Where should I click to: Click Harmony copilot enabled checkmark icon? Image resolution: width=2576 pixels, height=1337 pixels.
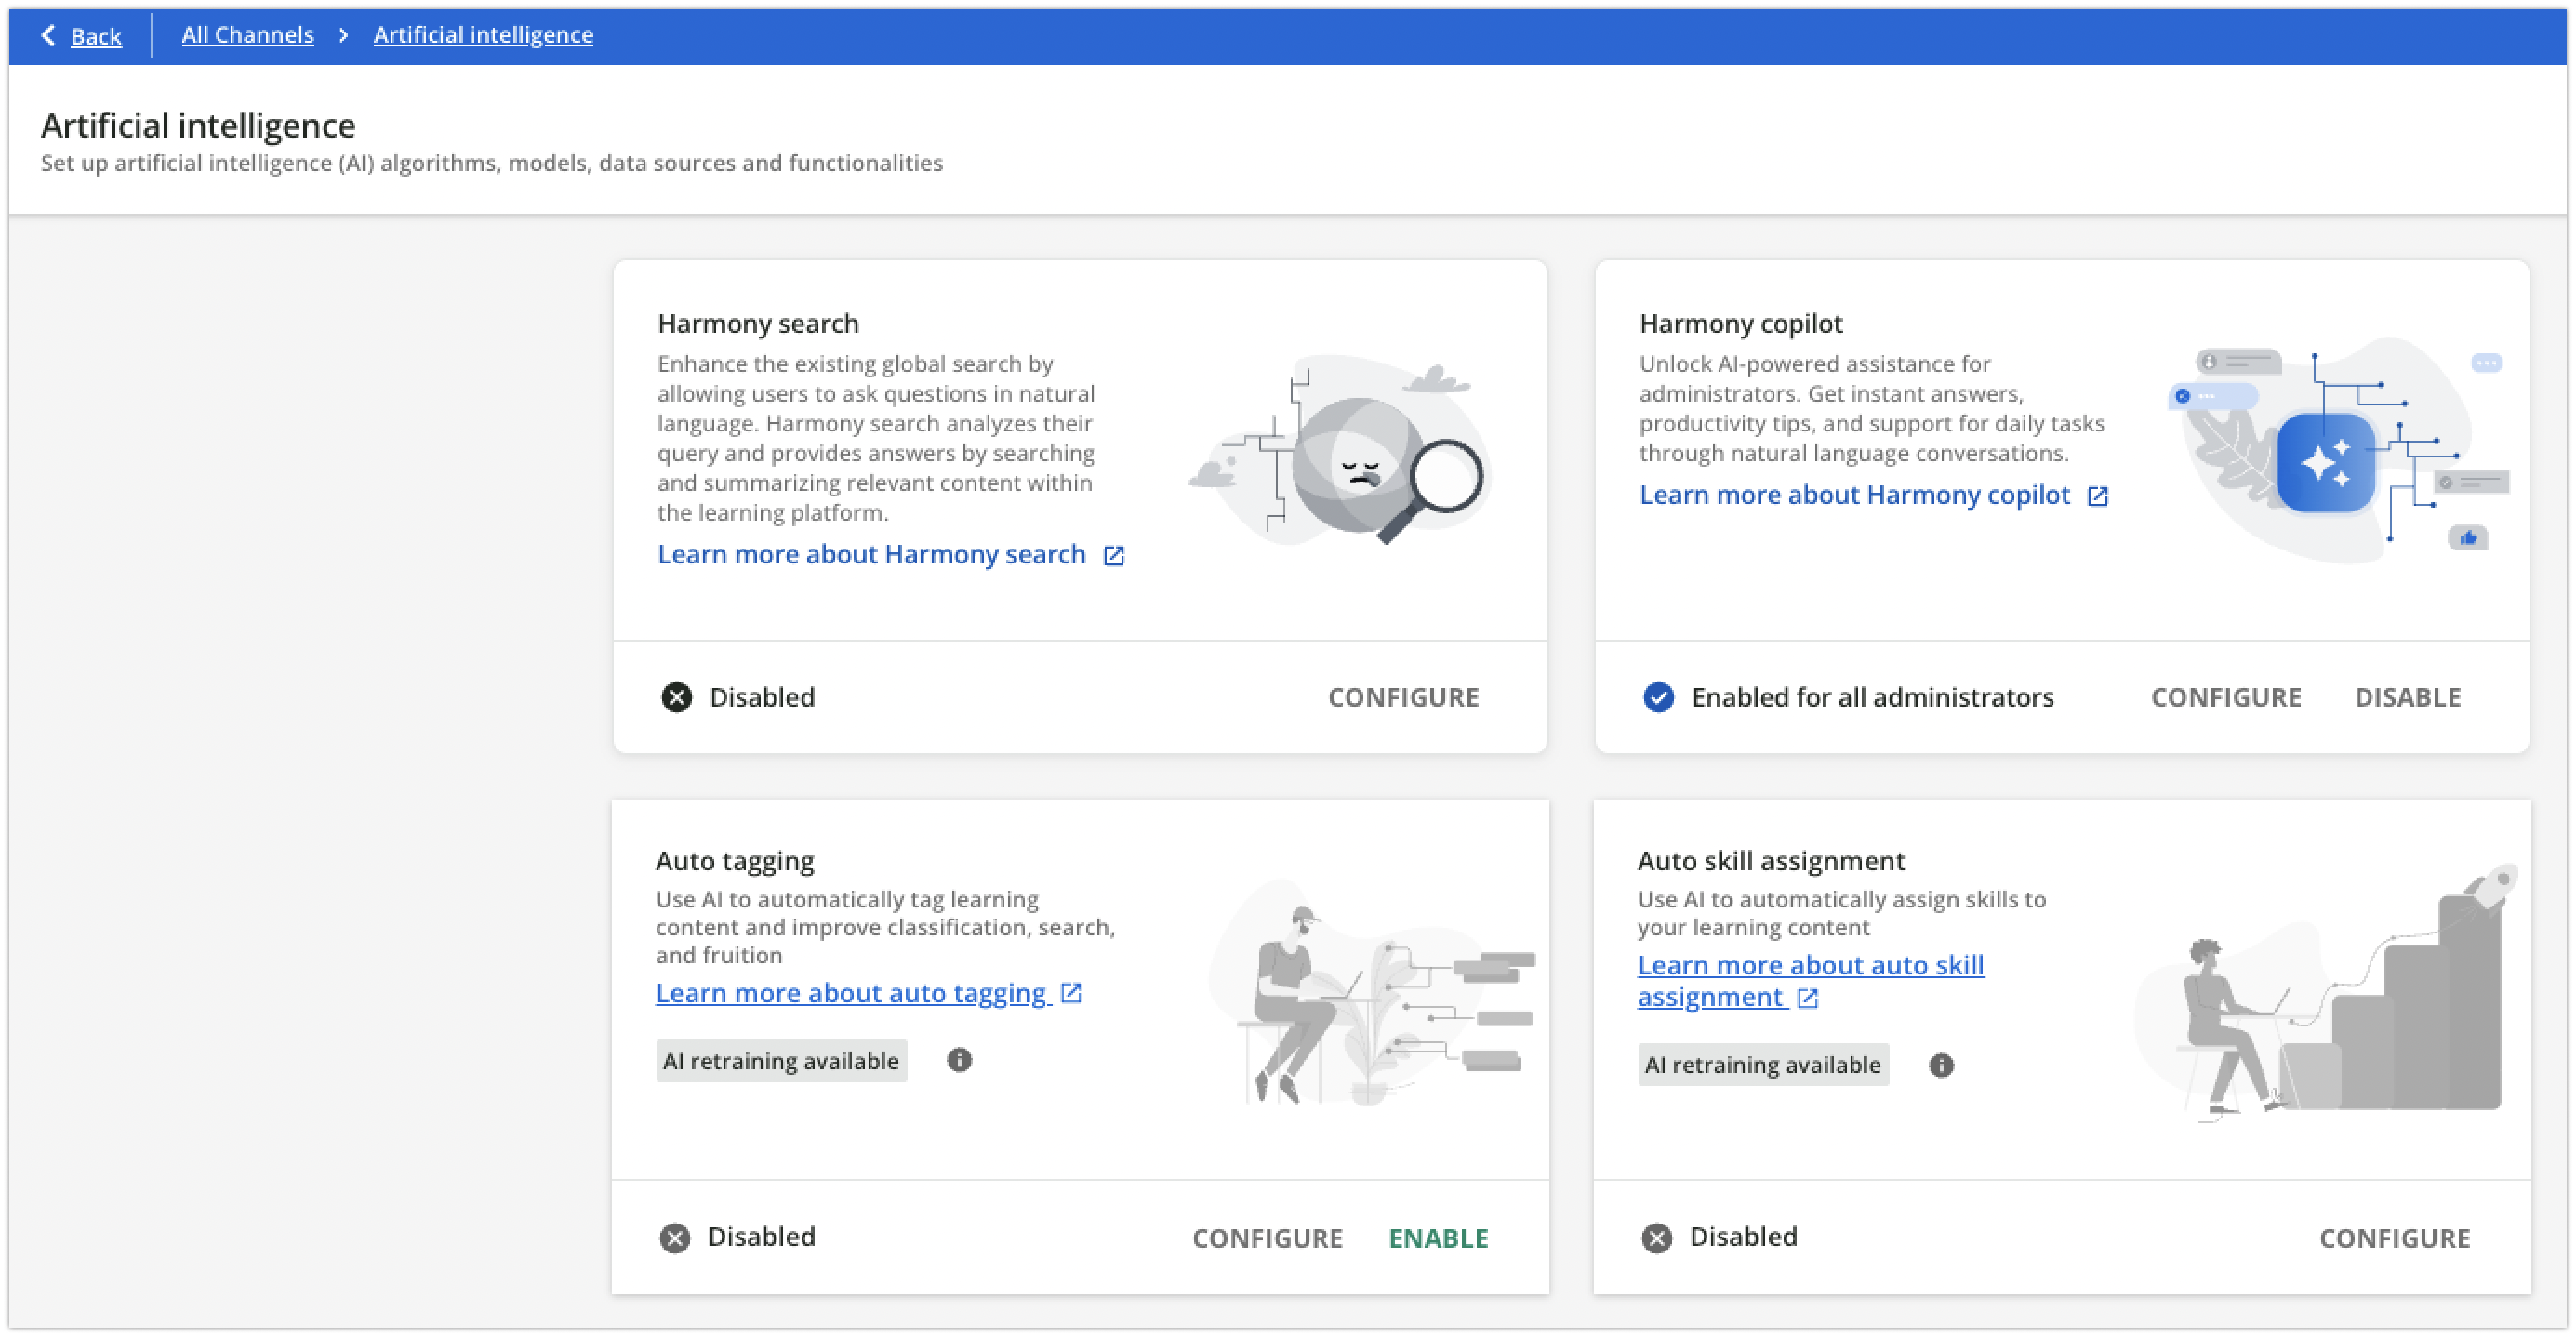pyautogui.click(x=1658, y=697)
